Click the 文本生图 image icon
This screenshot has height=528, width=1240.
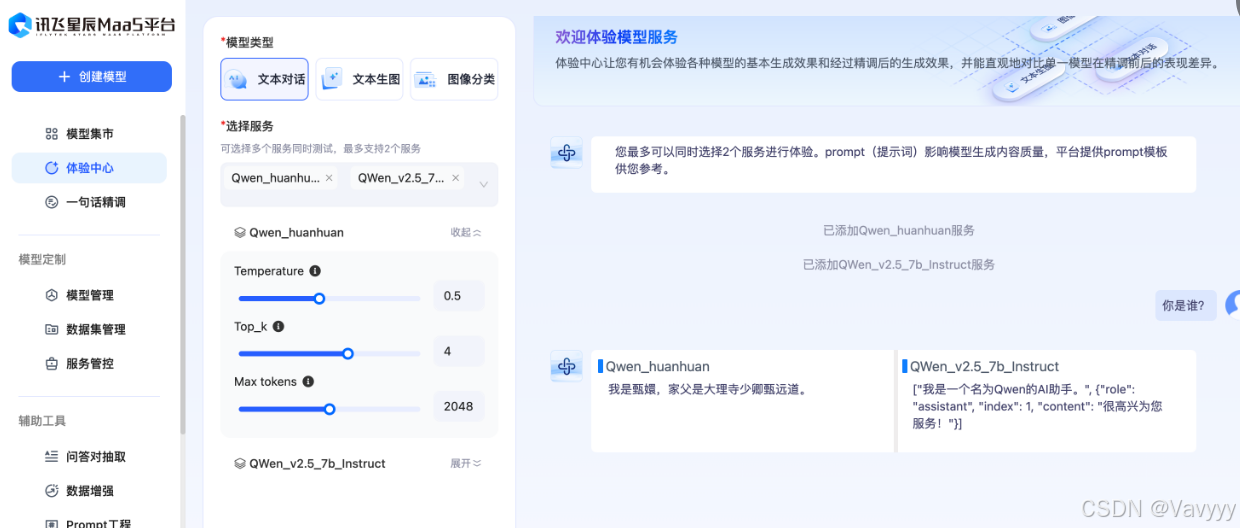332,79
